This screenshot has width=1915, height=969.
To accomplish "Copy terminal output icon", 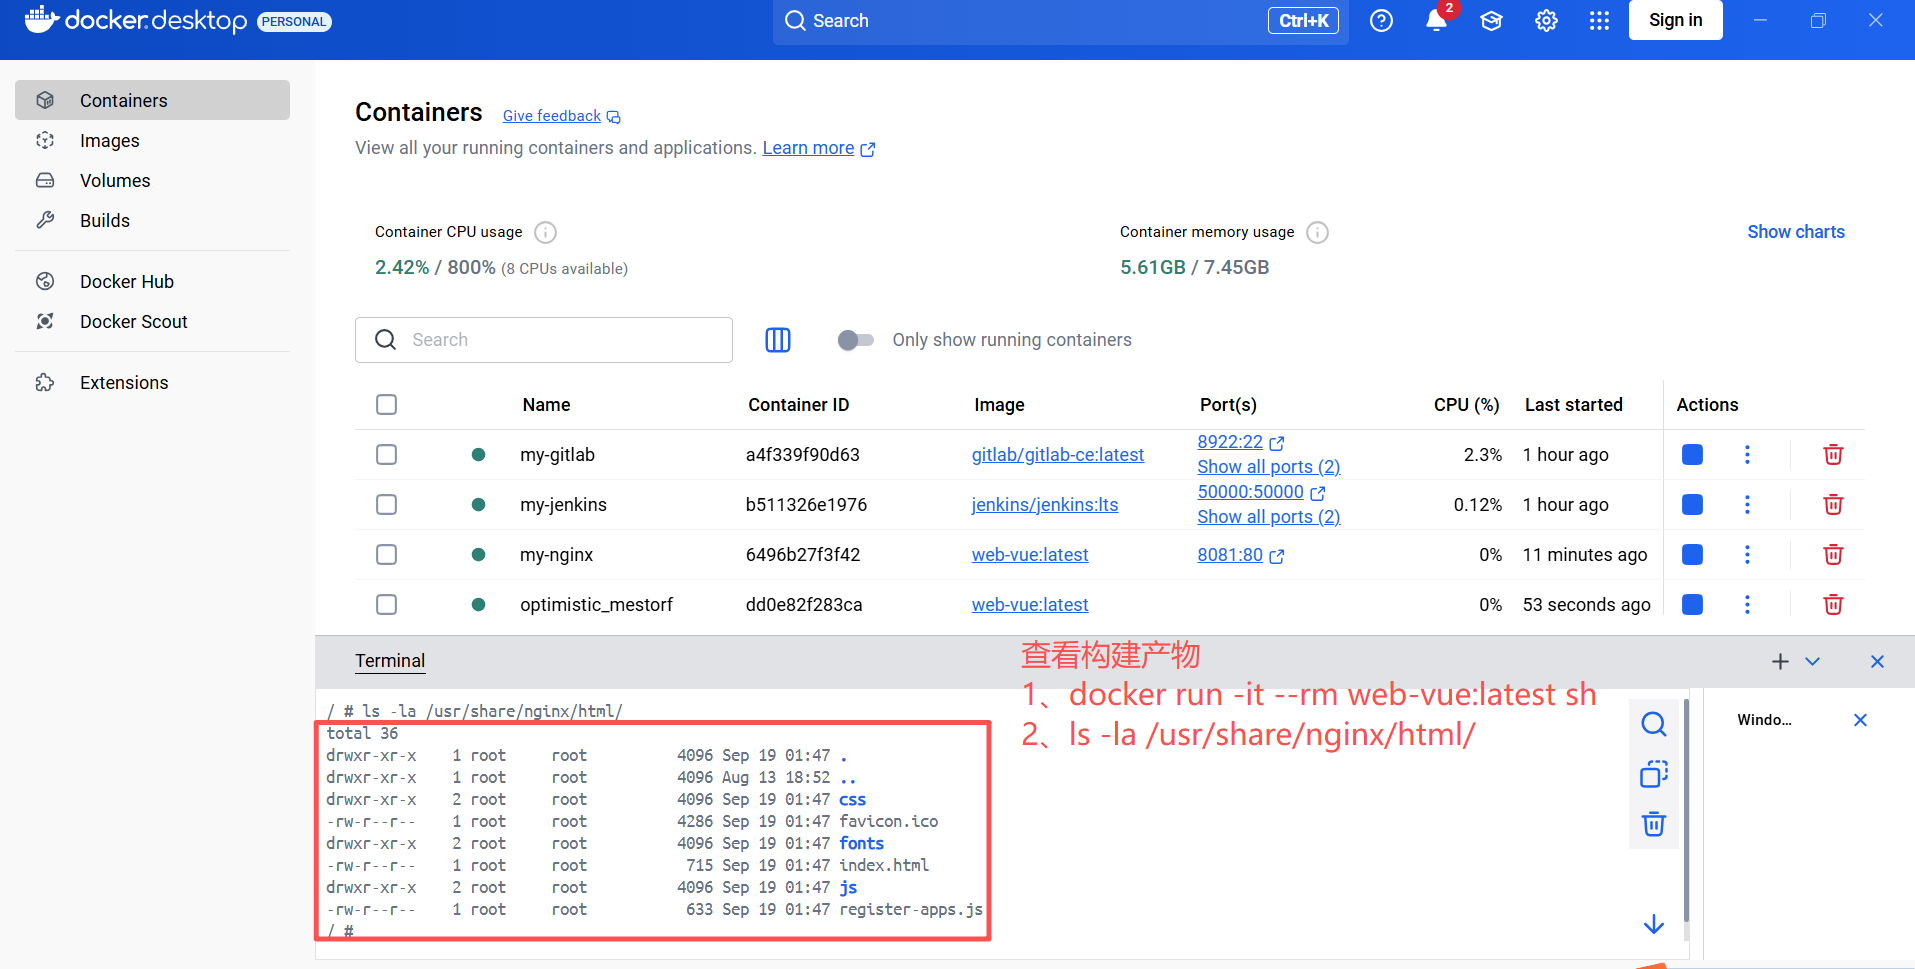I will [1654, 774].
